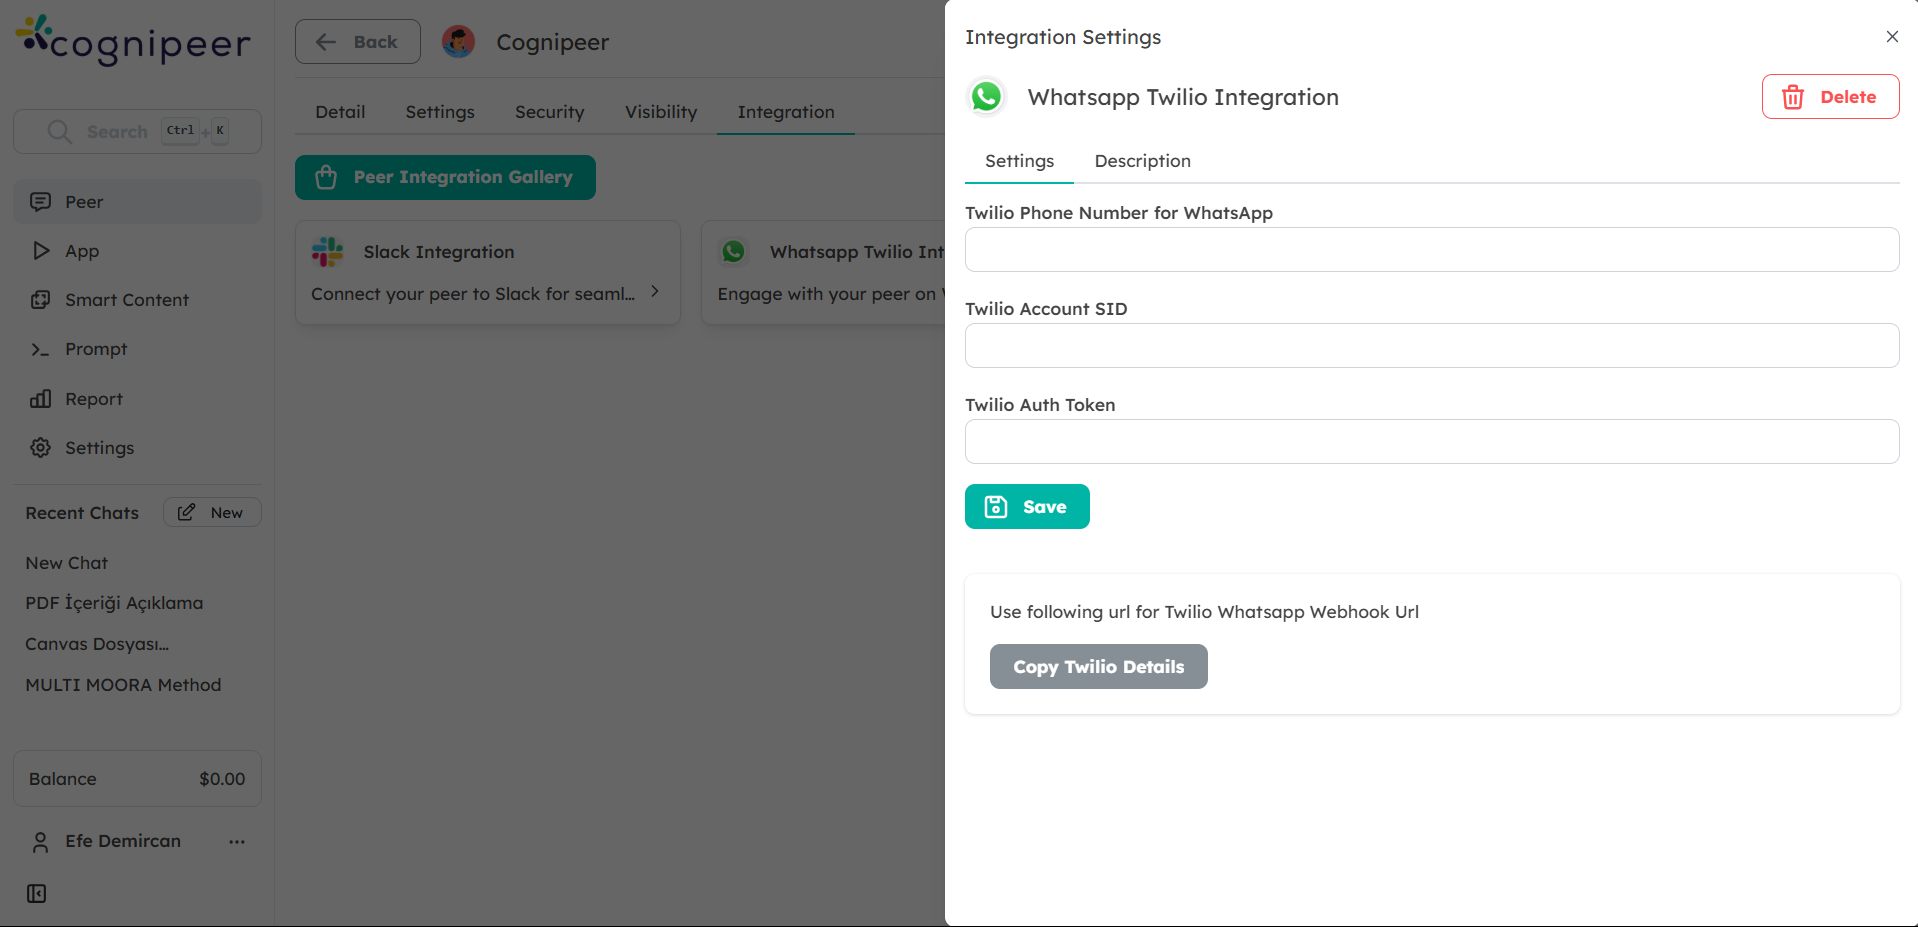The image size is (1918, 927).
Task: Click Copy Twilio Details button
Action: point(1098,667)
